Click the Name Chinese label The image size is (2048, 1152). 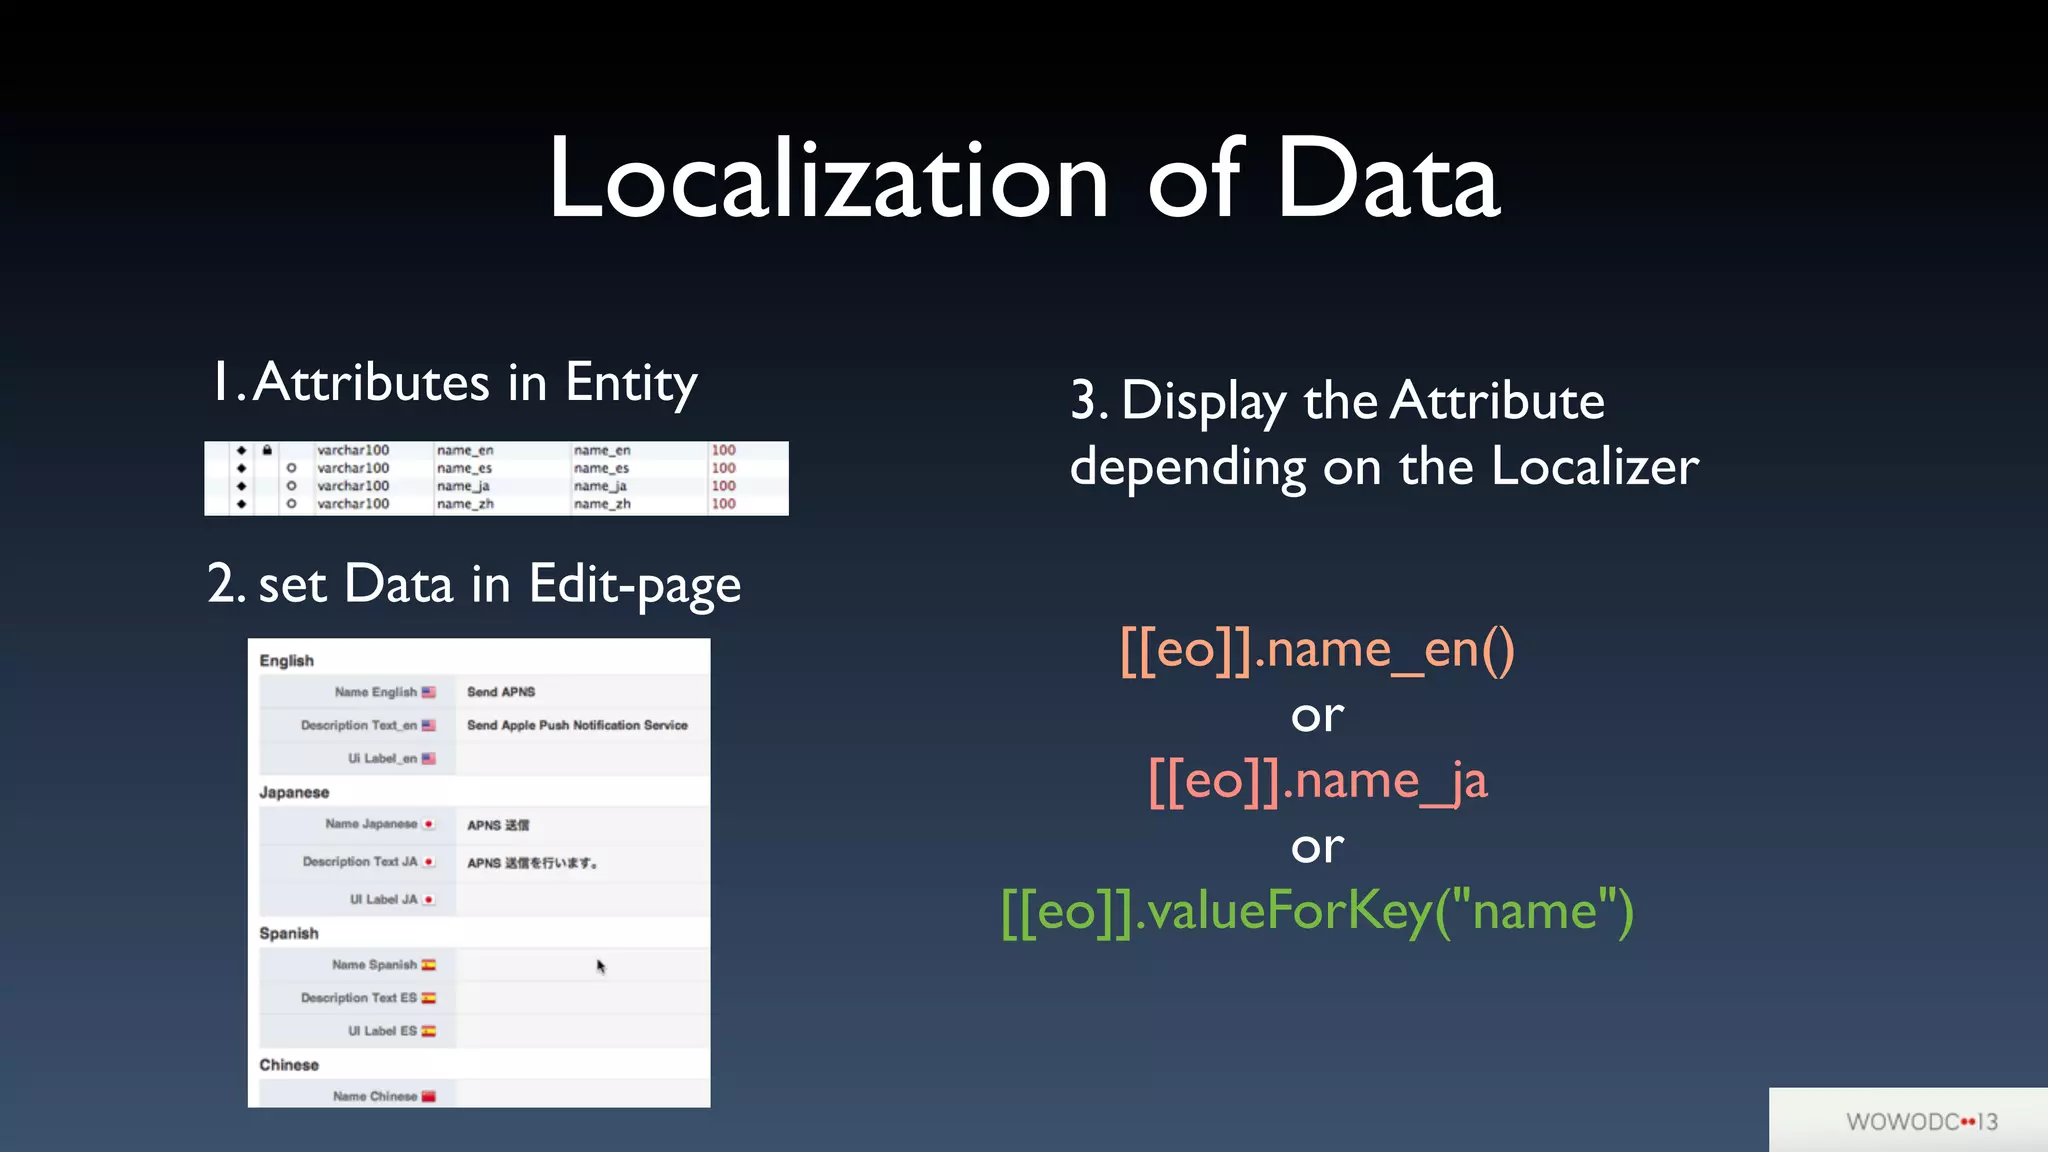pos(375,1096)
